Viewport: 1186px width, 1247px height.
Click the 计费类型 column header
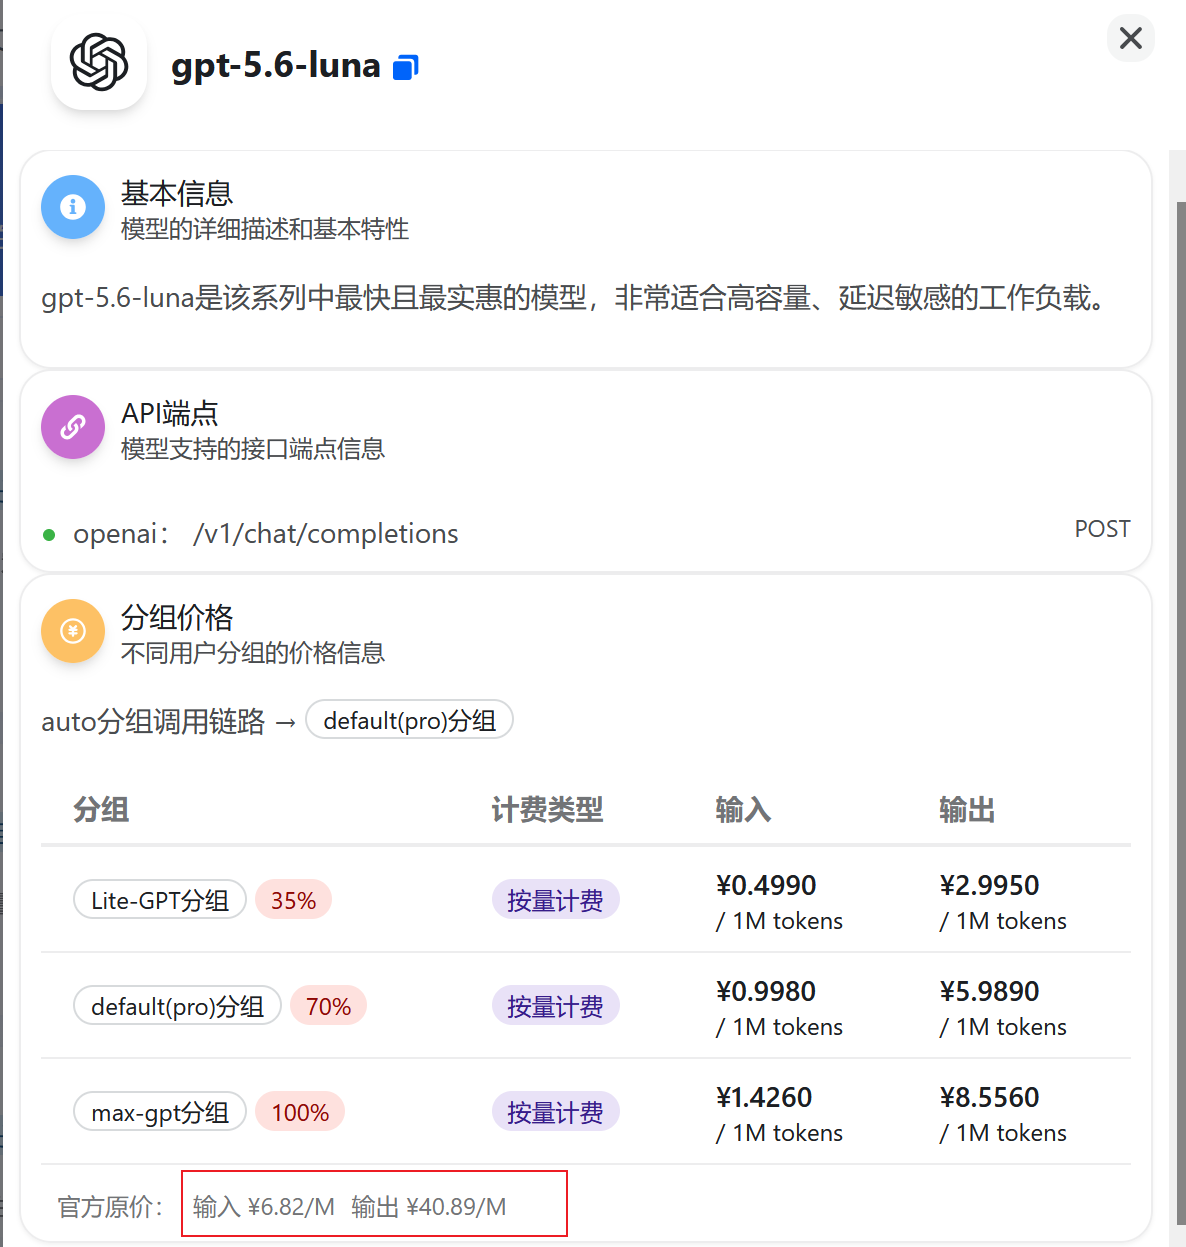click(547, 809)
